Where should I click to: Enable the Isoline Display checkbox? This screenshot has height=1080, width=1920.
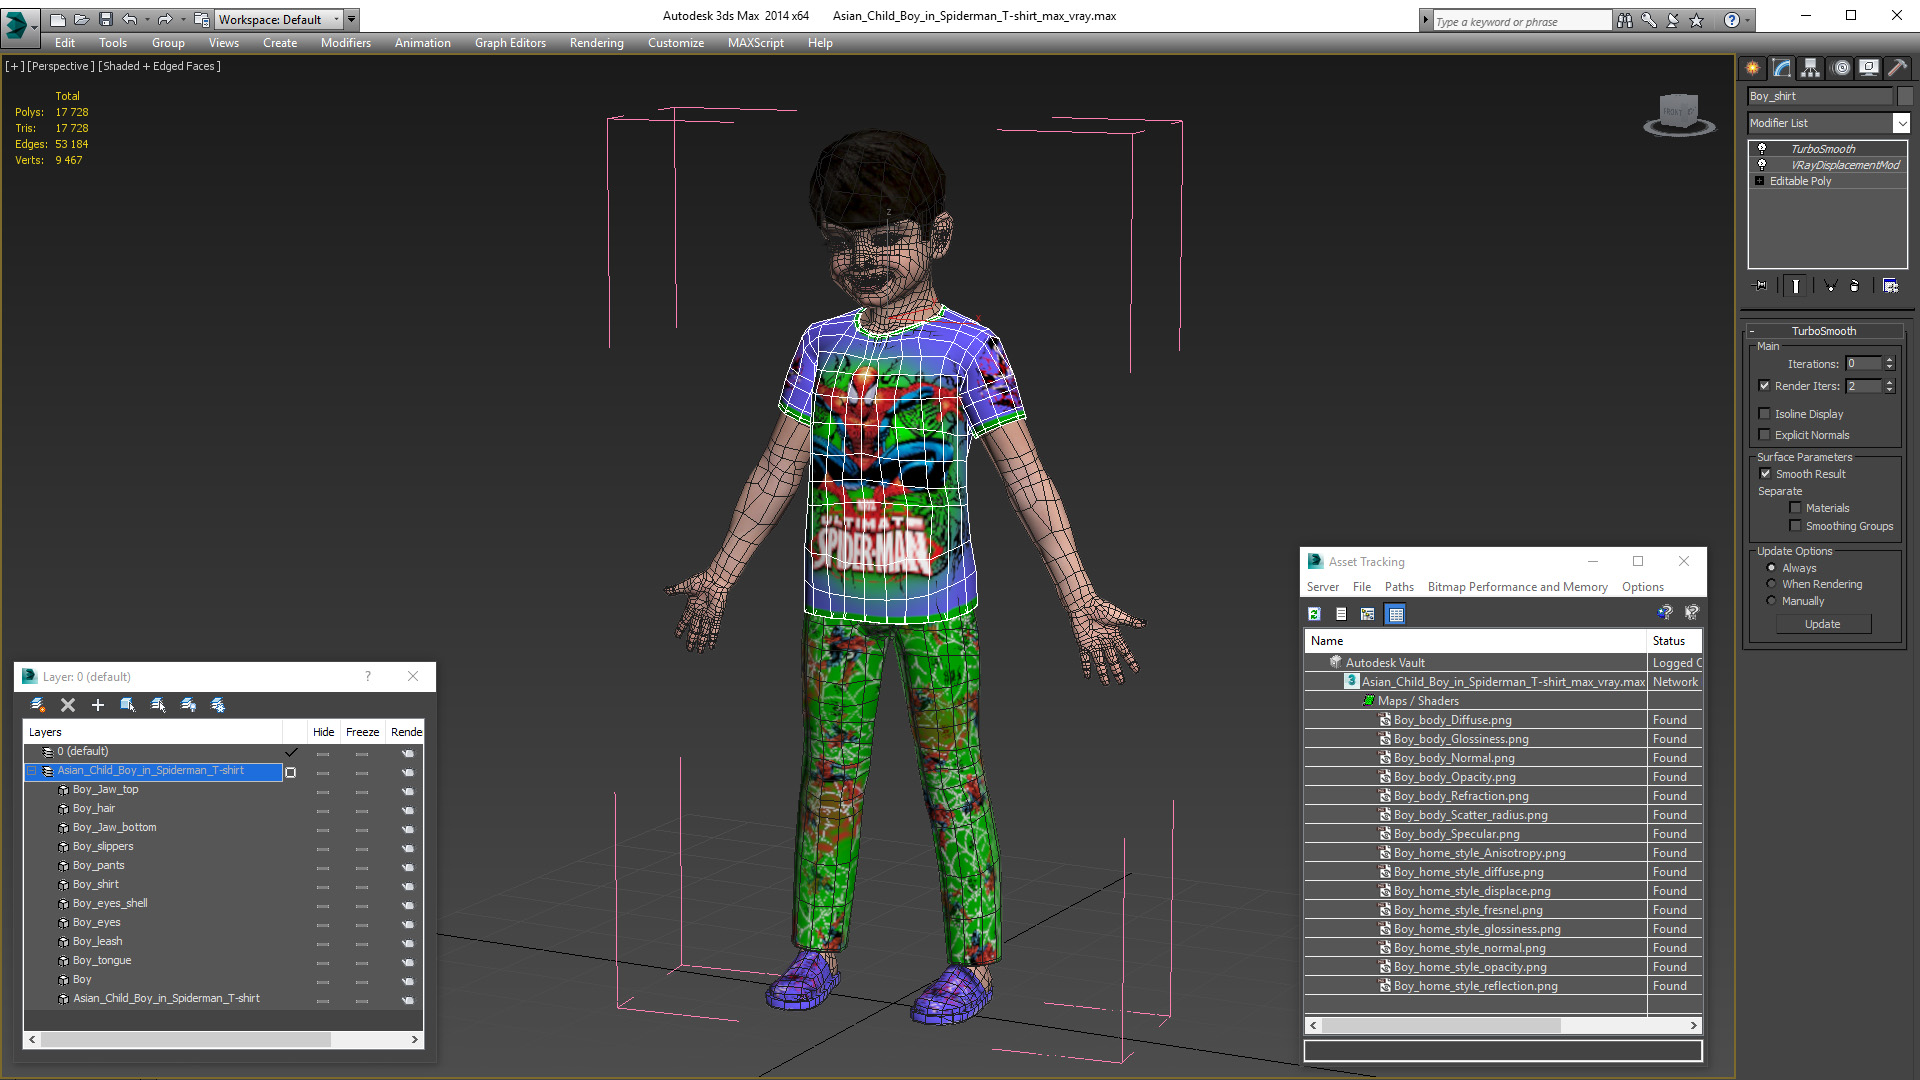[1765, 414]
